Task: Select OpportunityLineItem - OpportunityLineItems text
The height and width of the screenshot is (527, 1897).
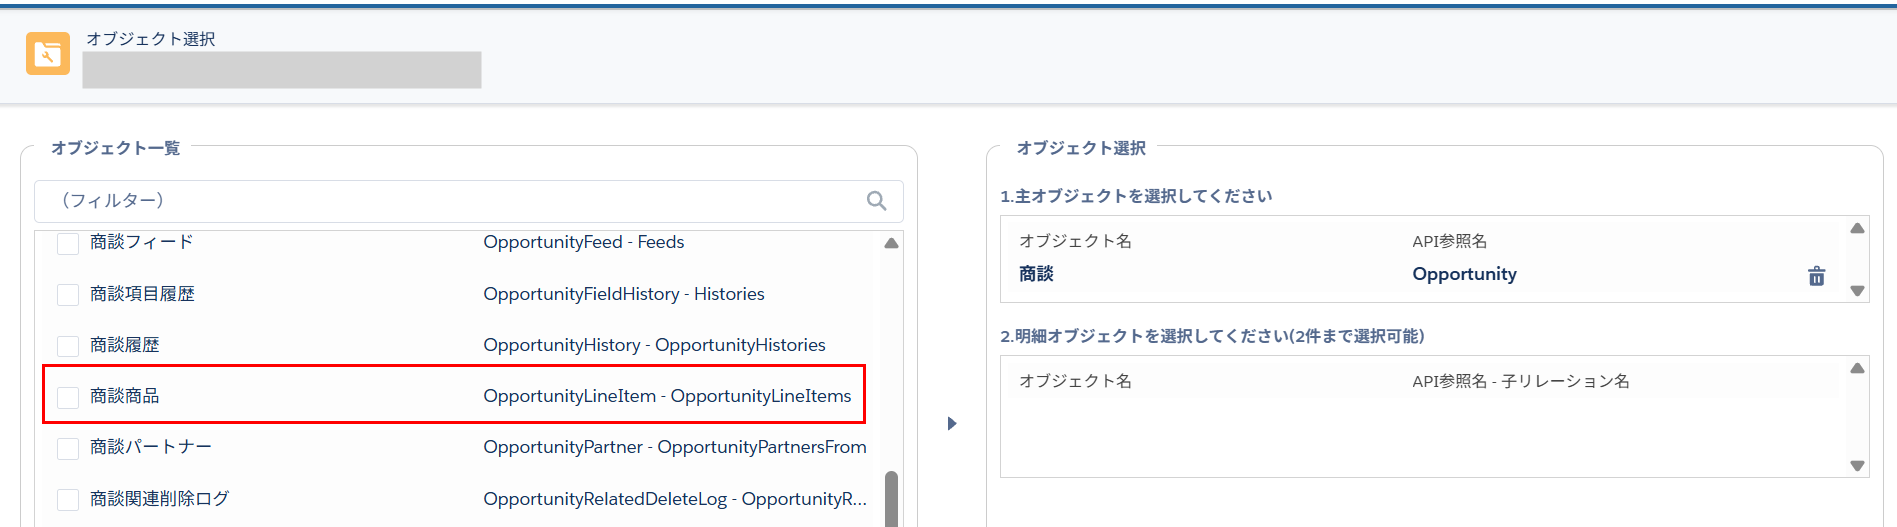Action: 667,396
